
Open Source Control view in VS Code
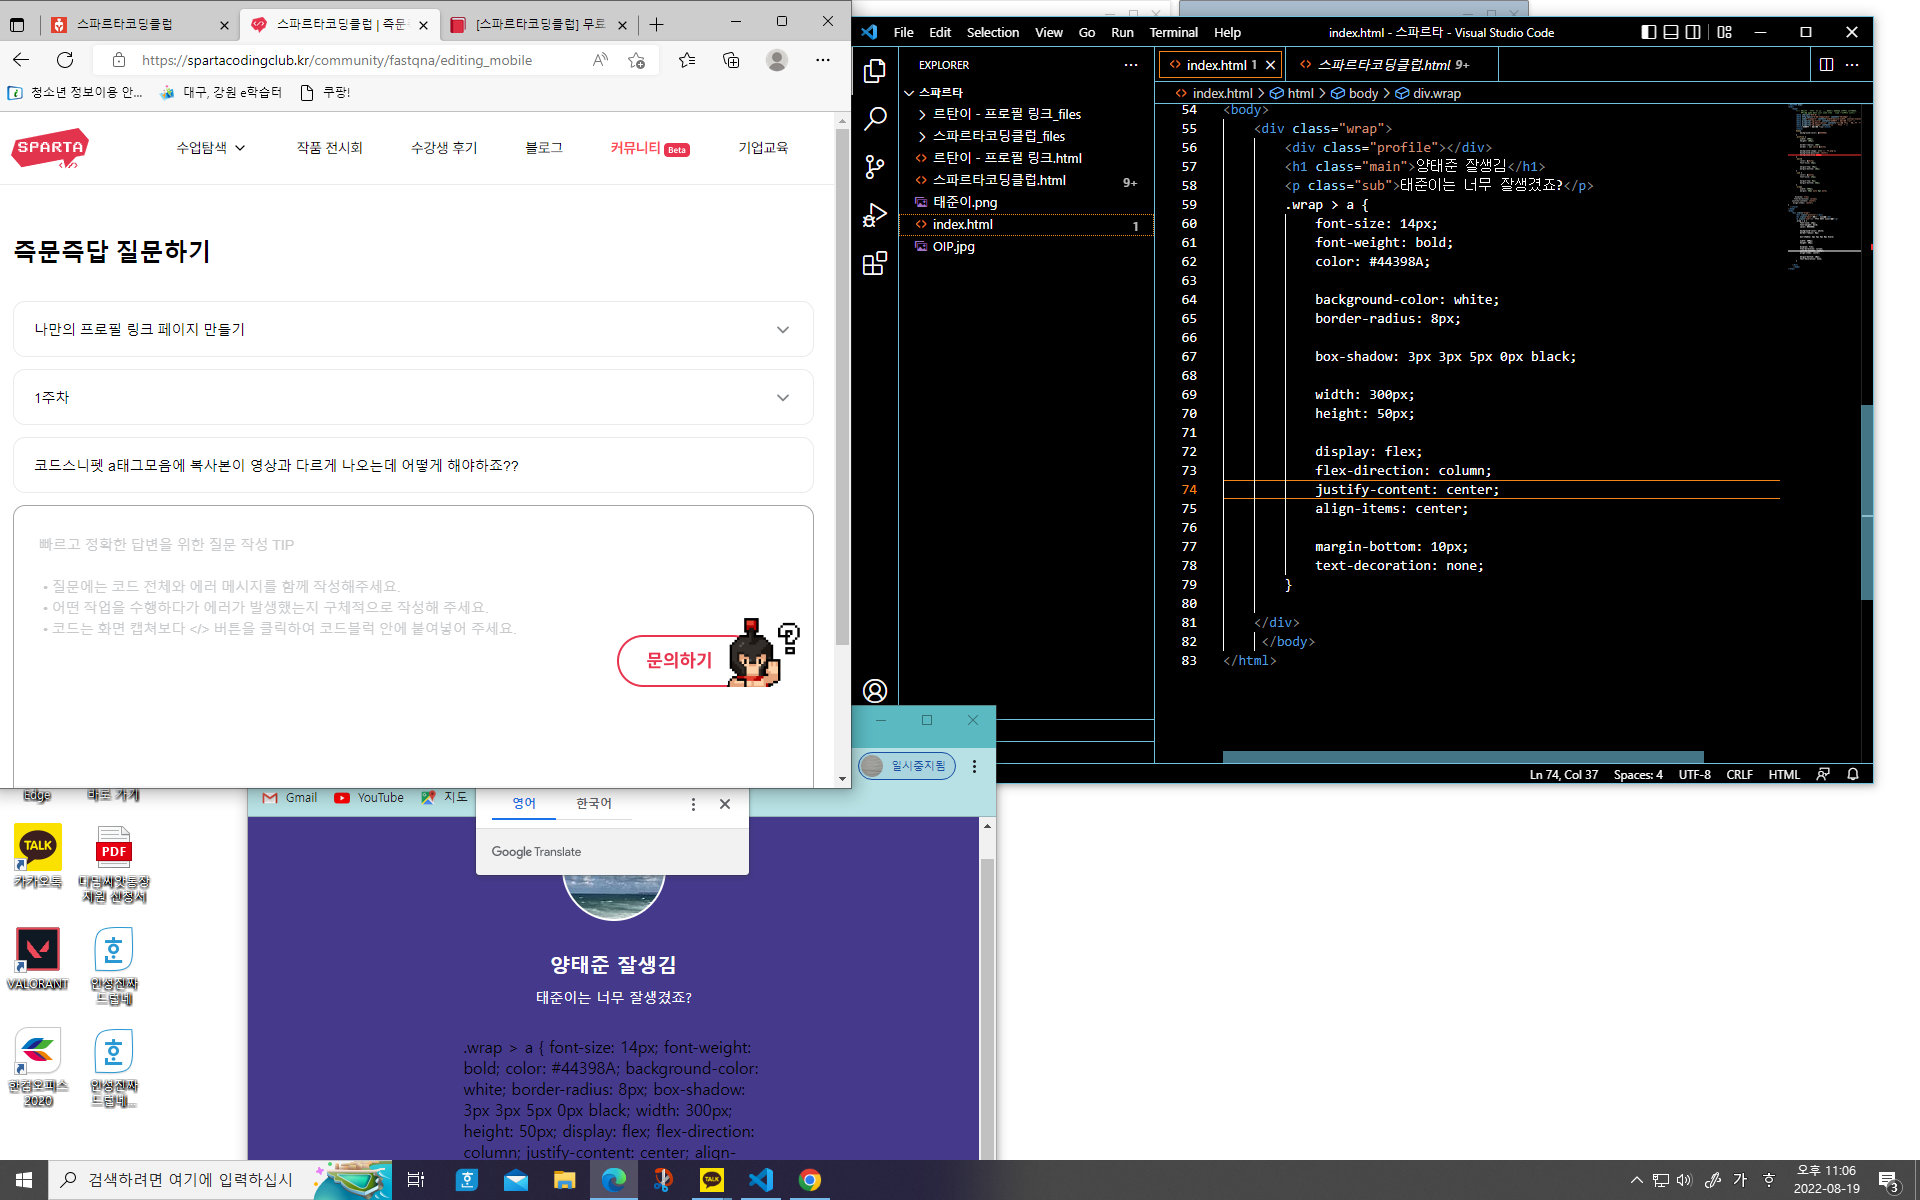[875, 167]
